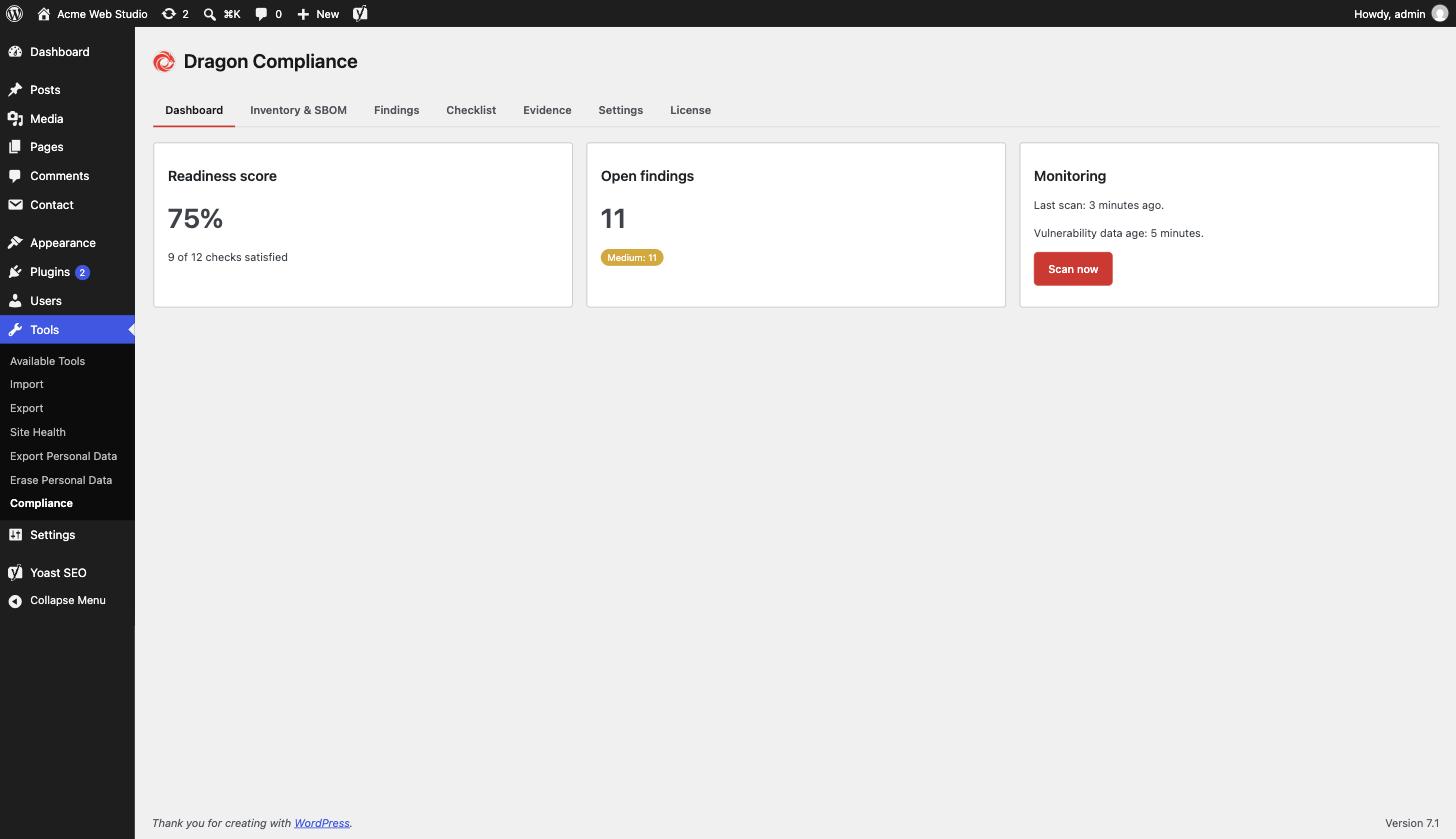Click the Collapse Menu arrow icon

point(15,601)
